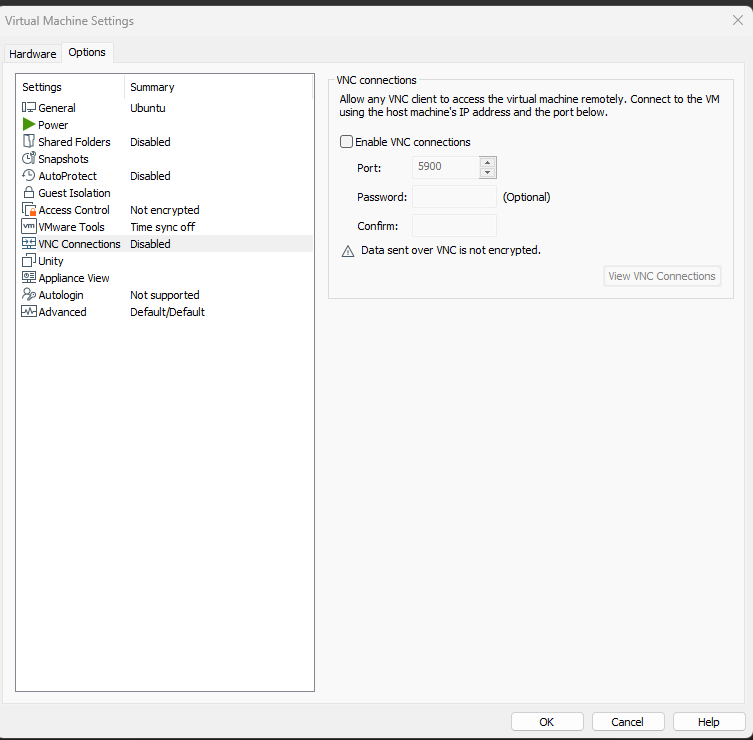
Task: Click the AutoProtect icon
Action: (x=29, y=175)
